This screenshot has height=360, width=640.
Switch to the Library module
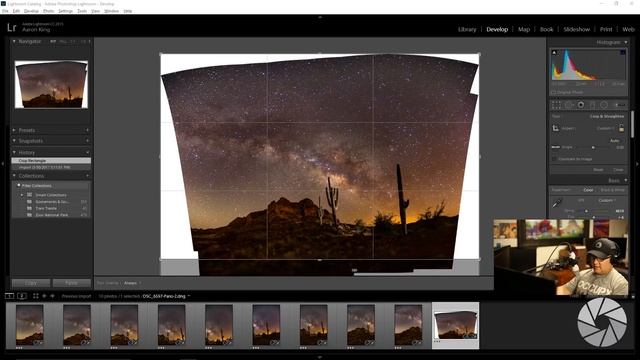(x=467, y=29)
